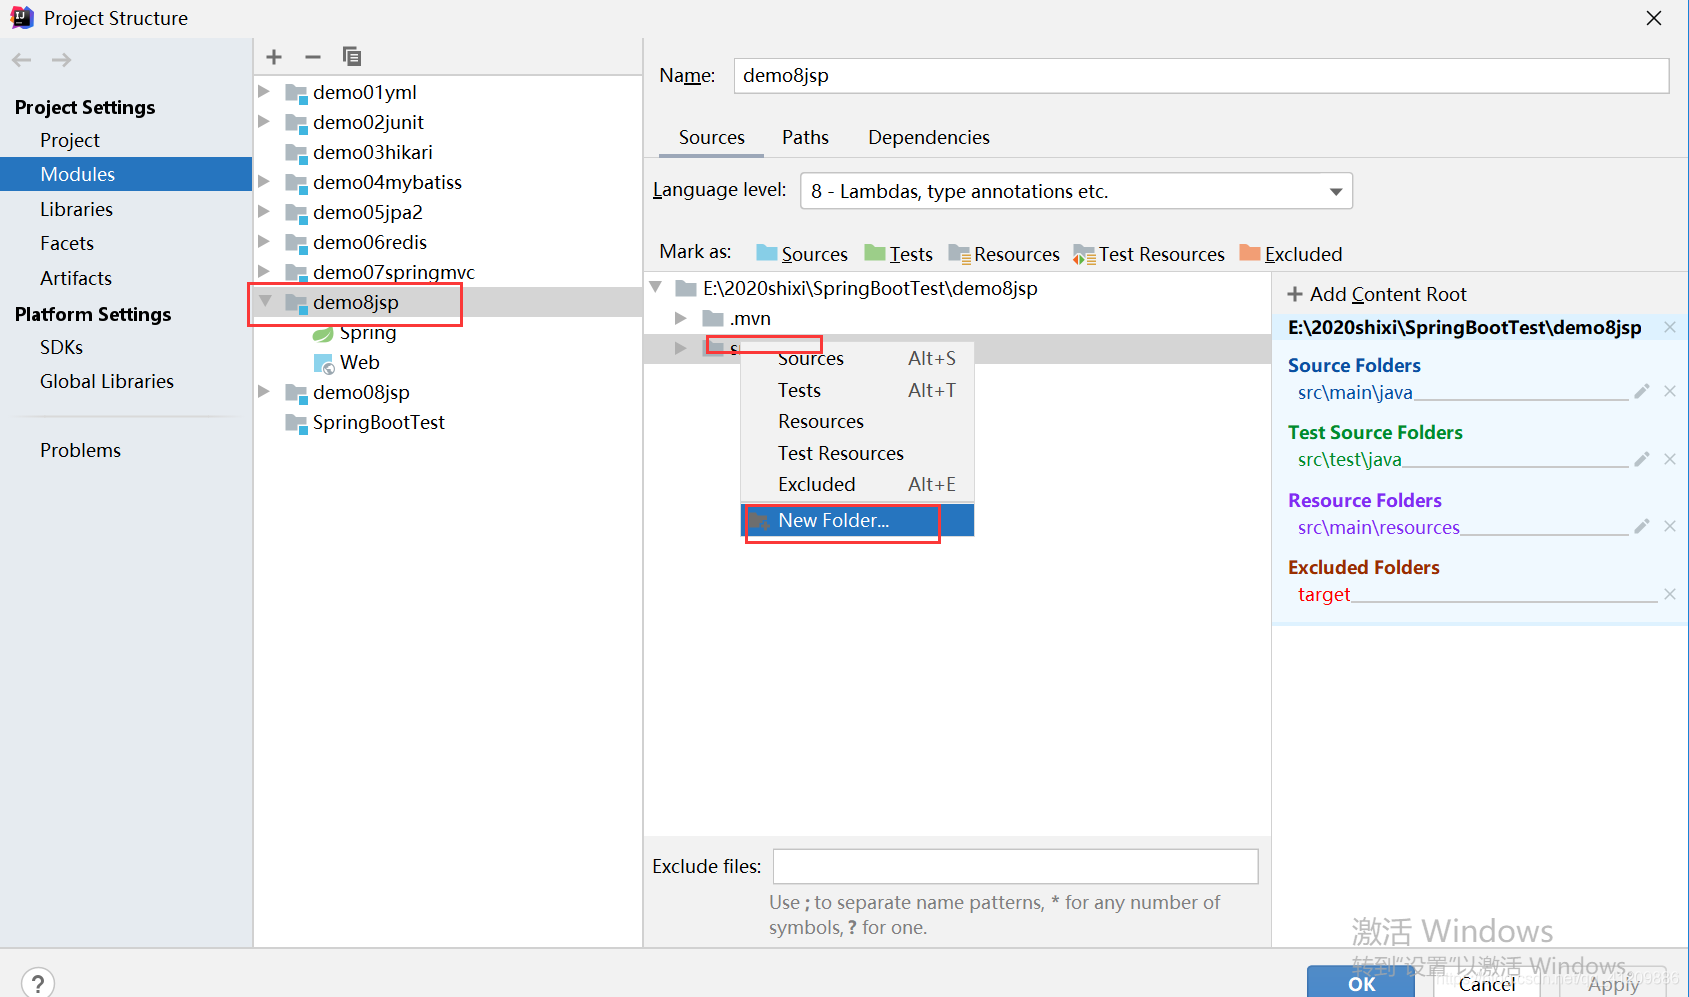Expand the demo06redis module
Viewport: 1689px width, 997px height.
[264, 241]
